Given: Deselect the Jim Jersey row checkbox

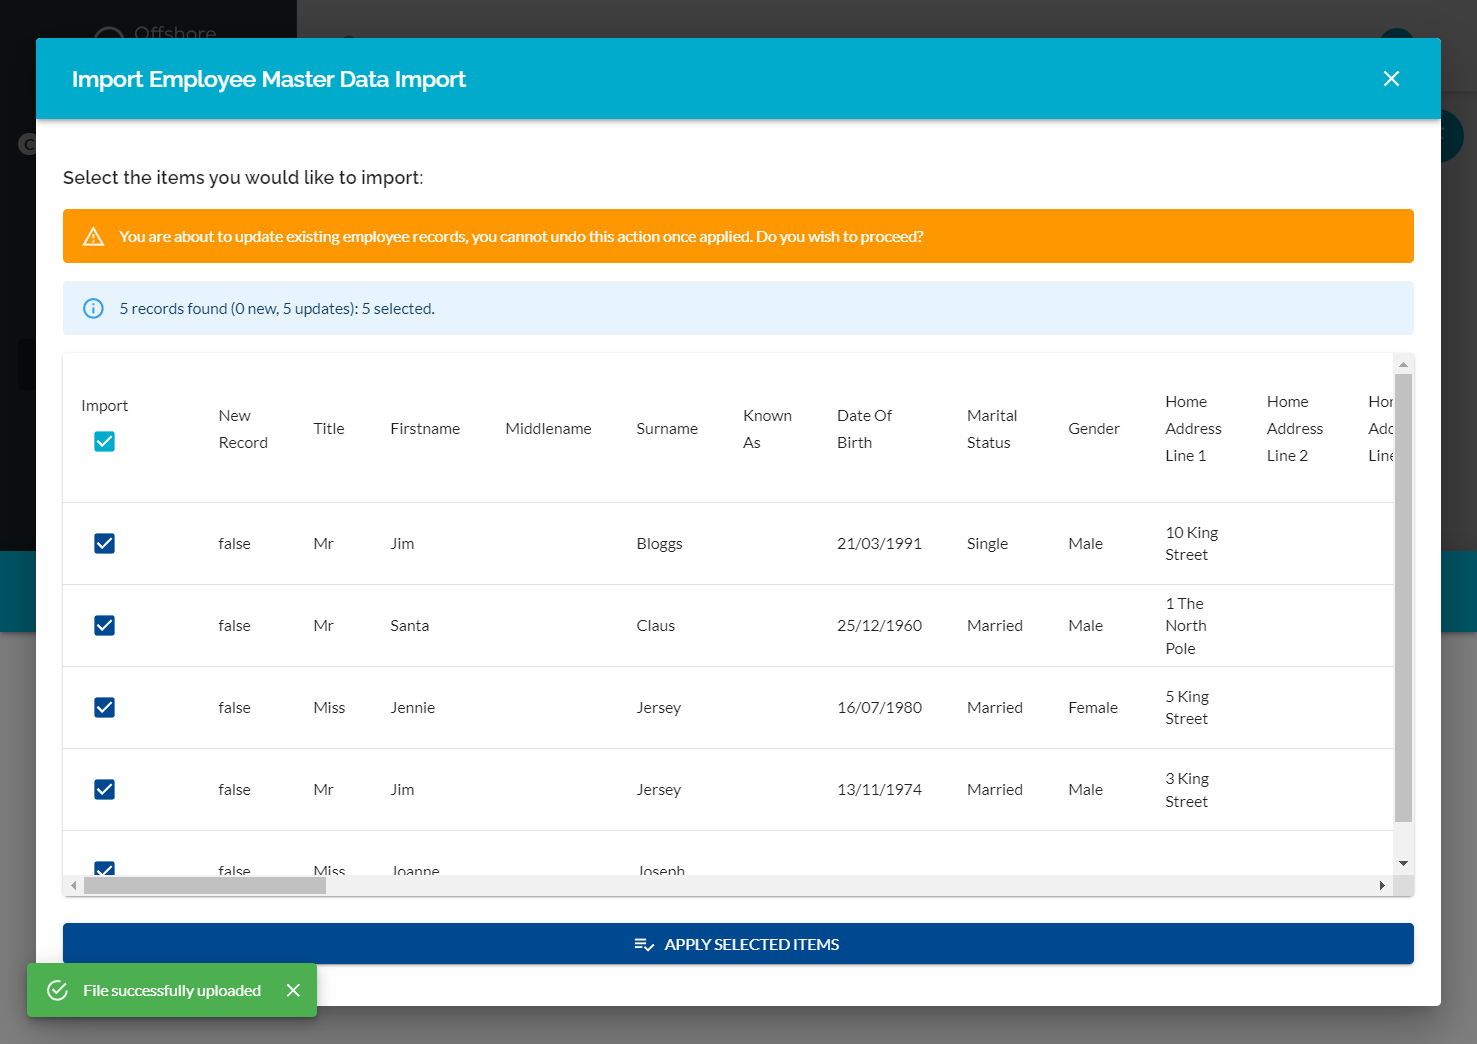Looking at the screenshot, I should click(x=104, y=789).
